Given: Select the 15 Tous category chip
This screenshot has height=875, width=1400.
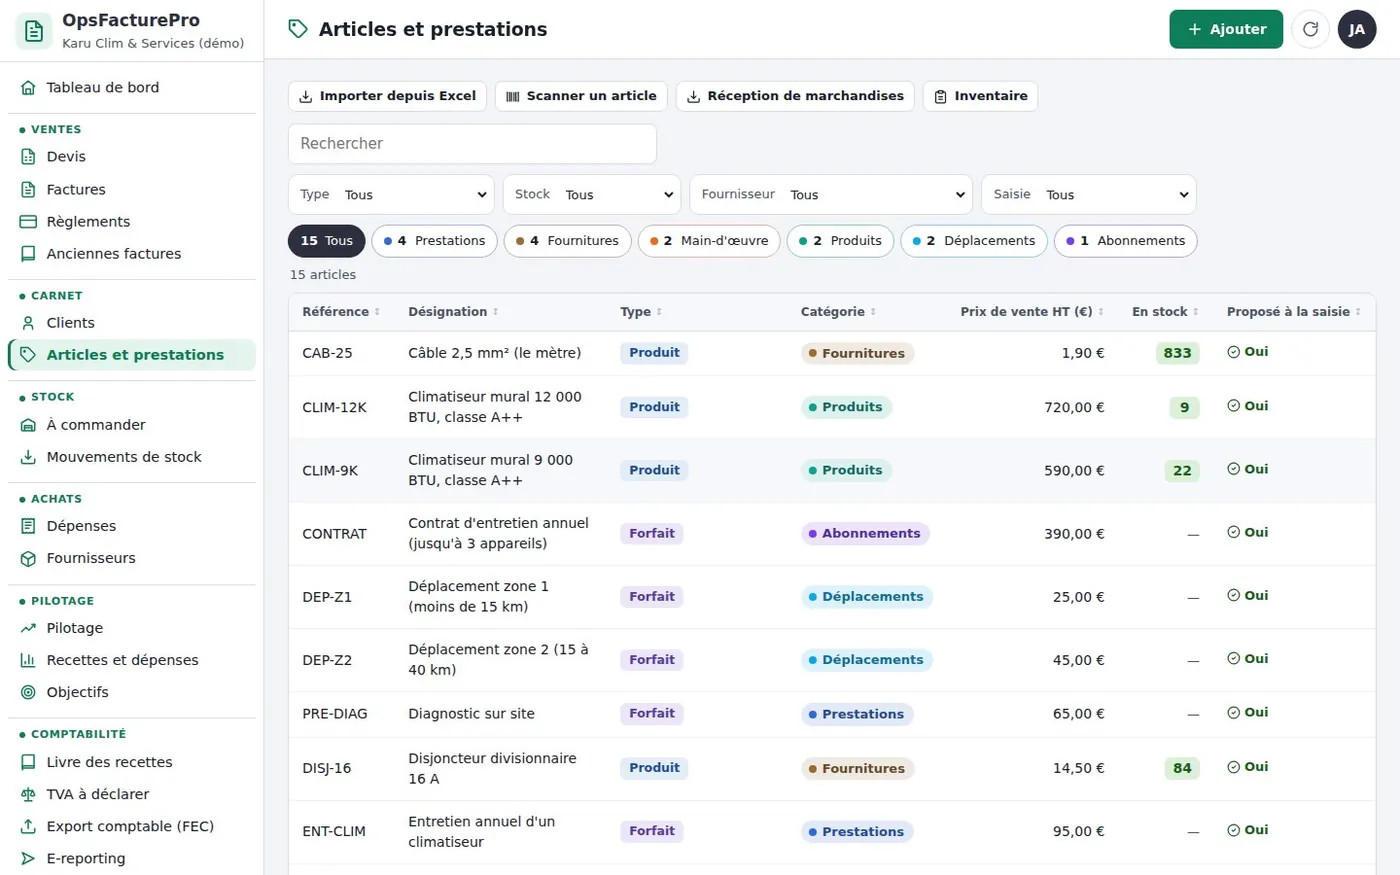Looking at the screenshot, I should [x=326, y=241].
